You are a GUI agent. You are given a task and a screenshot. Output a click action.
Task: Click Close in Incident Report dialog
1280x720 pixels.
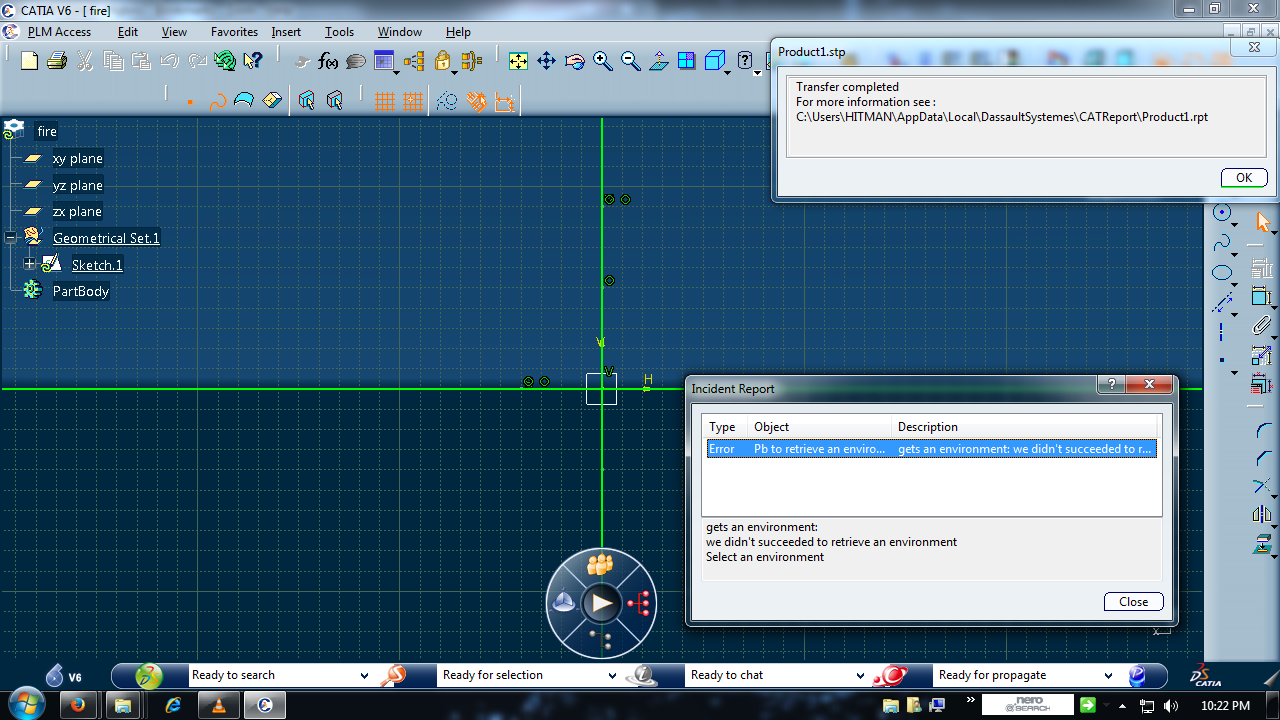(x=1134, y=602)
